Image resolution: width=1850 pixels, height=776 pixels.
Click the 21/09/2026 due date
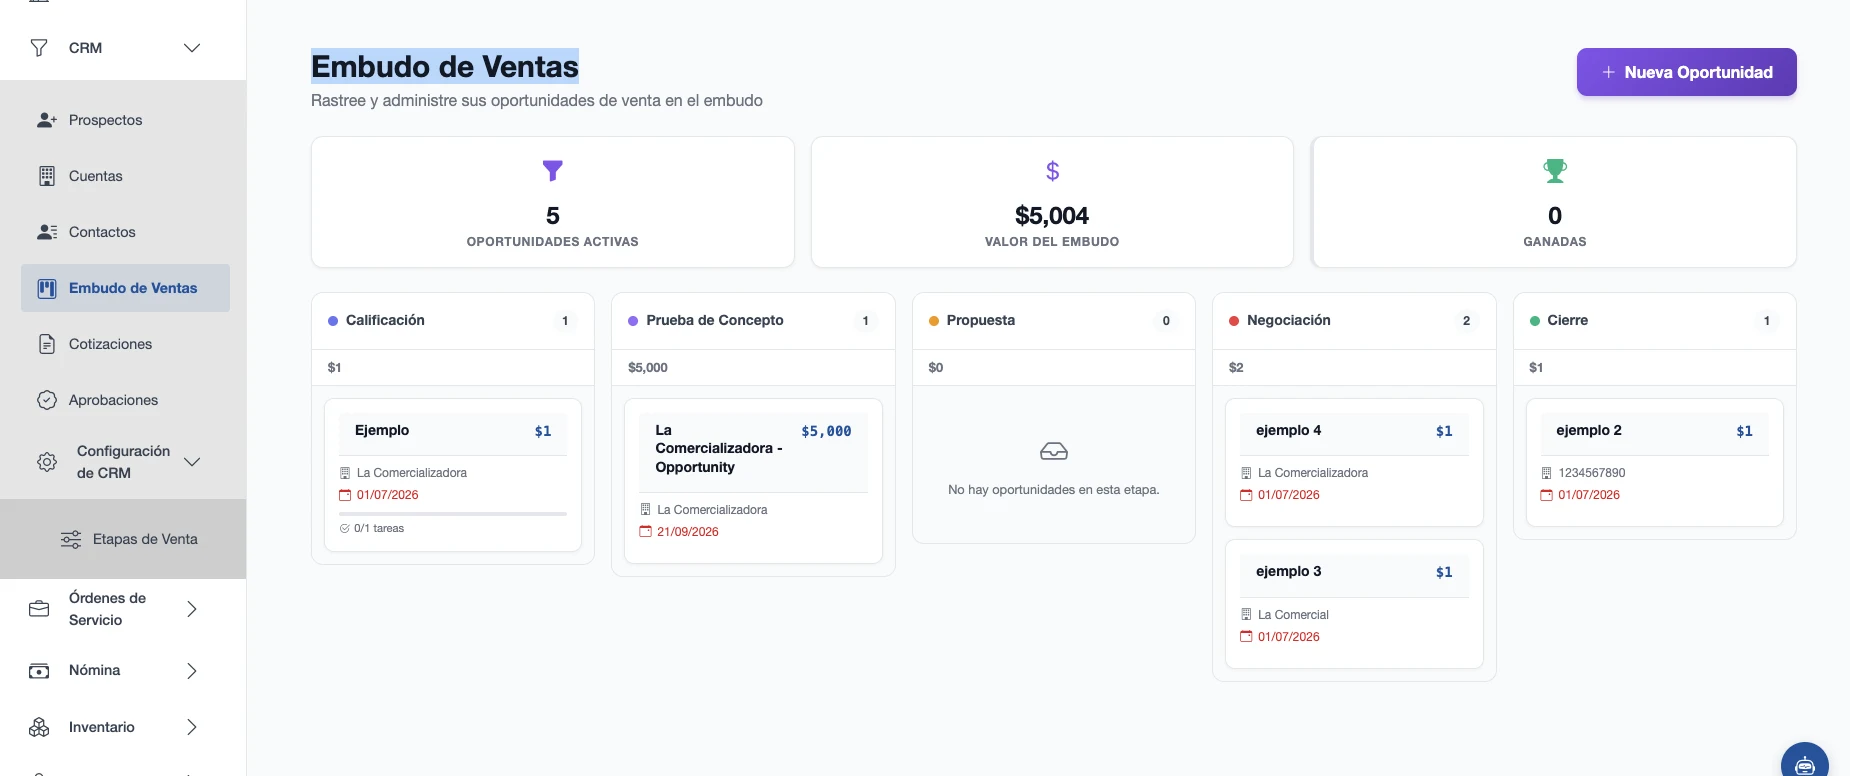coord(688,532)
